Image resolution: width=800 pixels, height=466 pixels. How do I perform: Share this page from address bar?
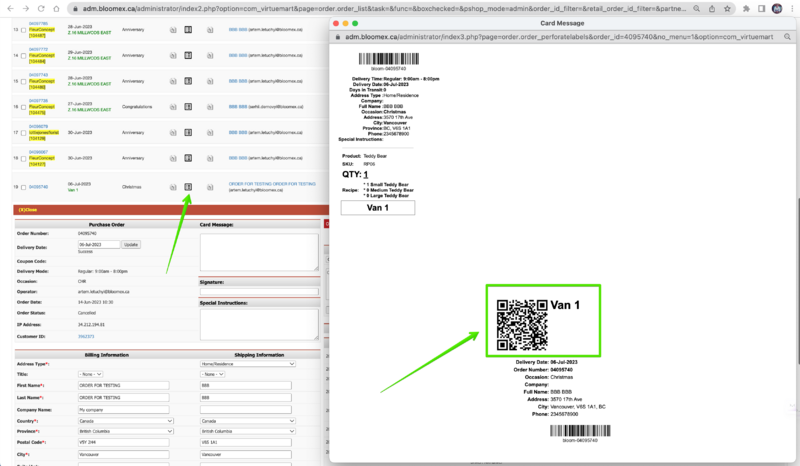pos(712,9)
